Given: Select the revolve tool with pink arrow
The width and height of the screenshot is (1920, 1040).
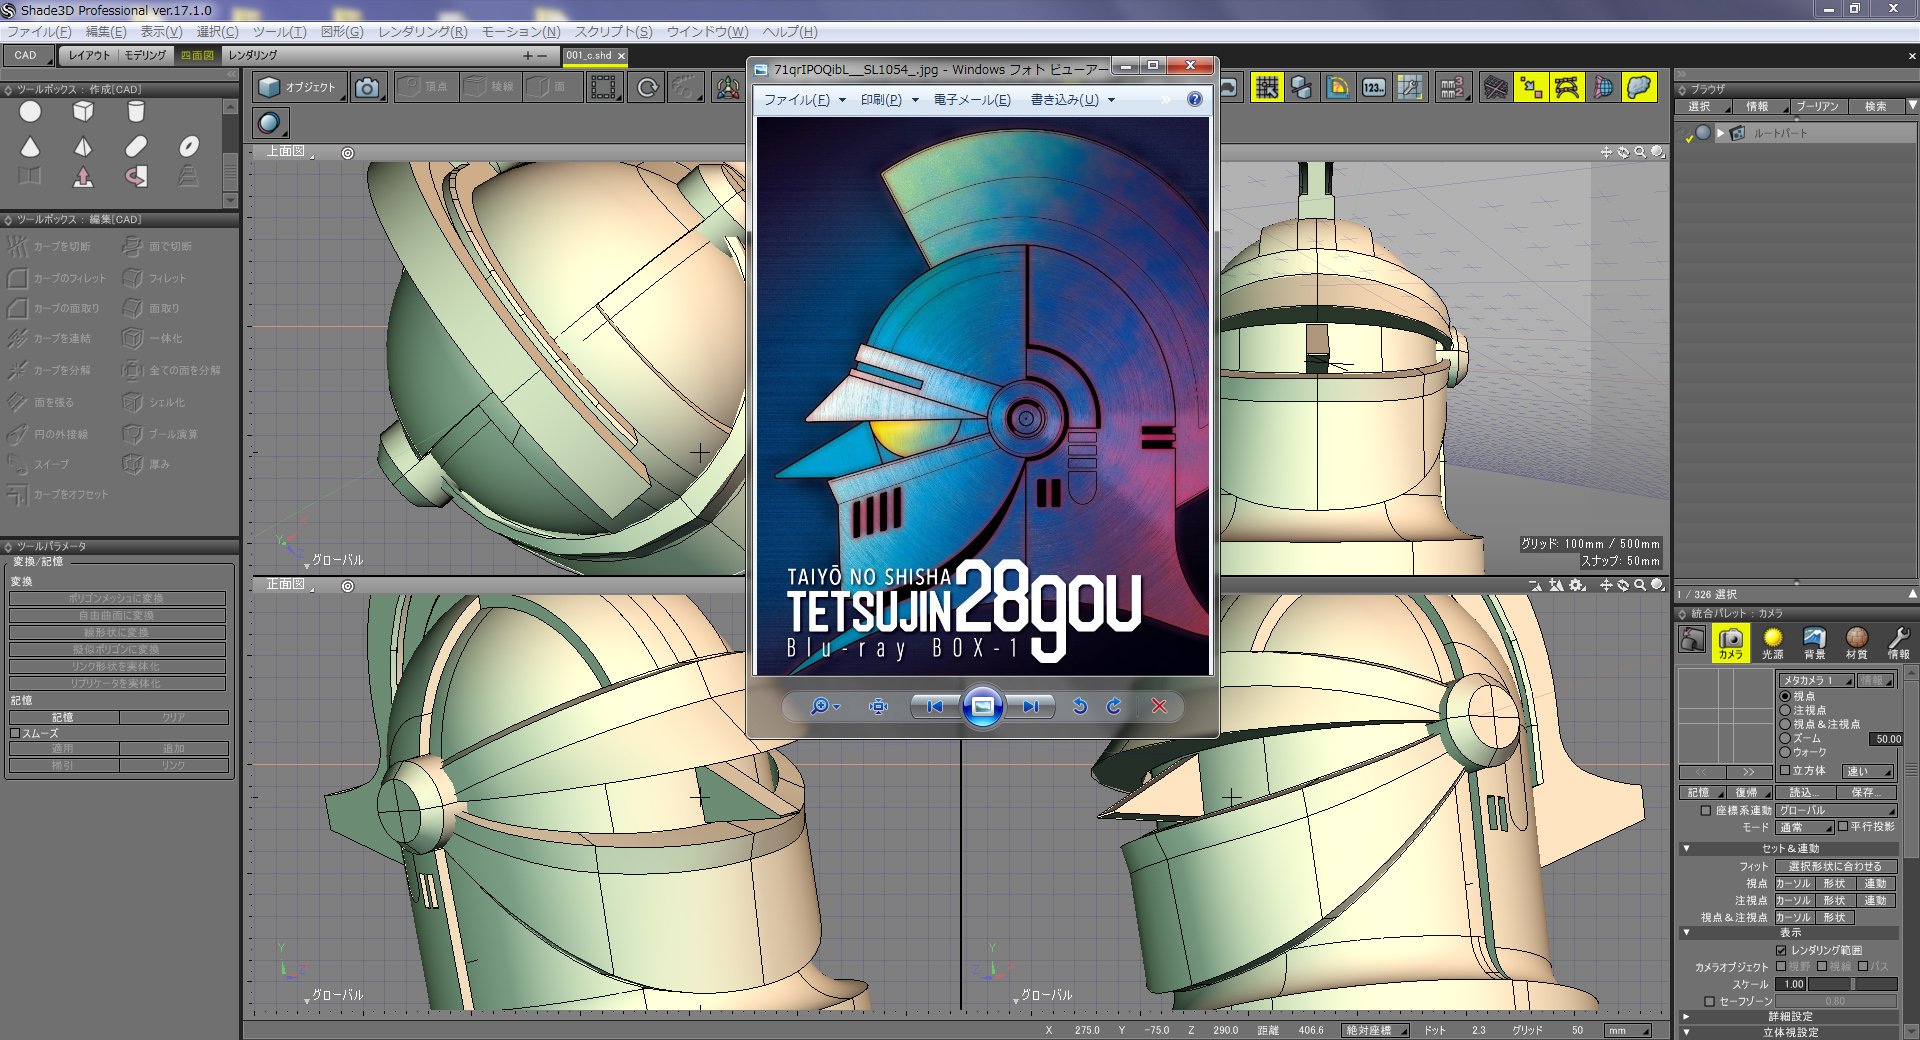Looking at the screenshot, I should (x=136, y=177).
